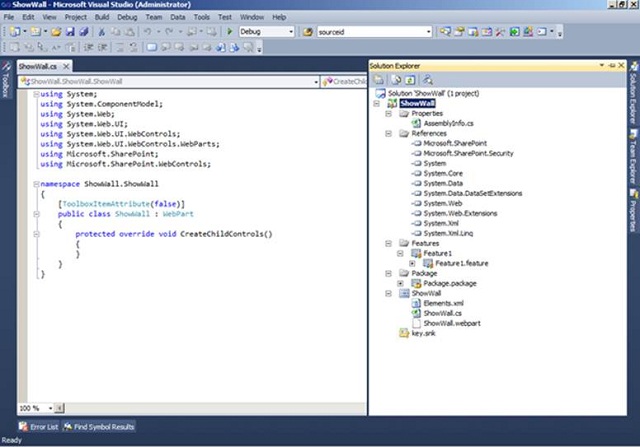Viewport: 640px width, 447px height.
Task: Open the sourceid find combo dropdown
Action: (429, 32)
